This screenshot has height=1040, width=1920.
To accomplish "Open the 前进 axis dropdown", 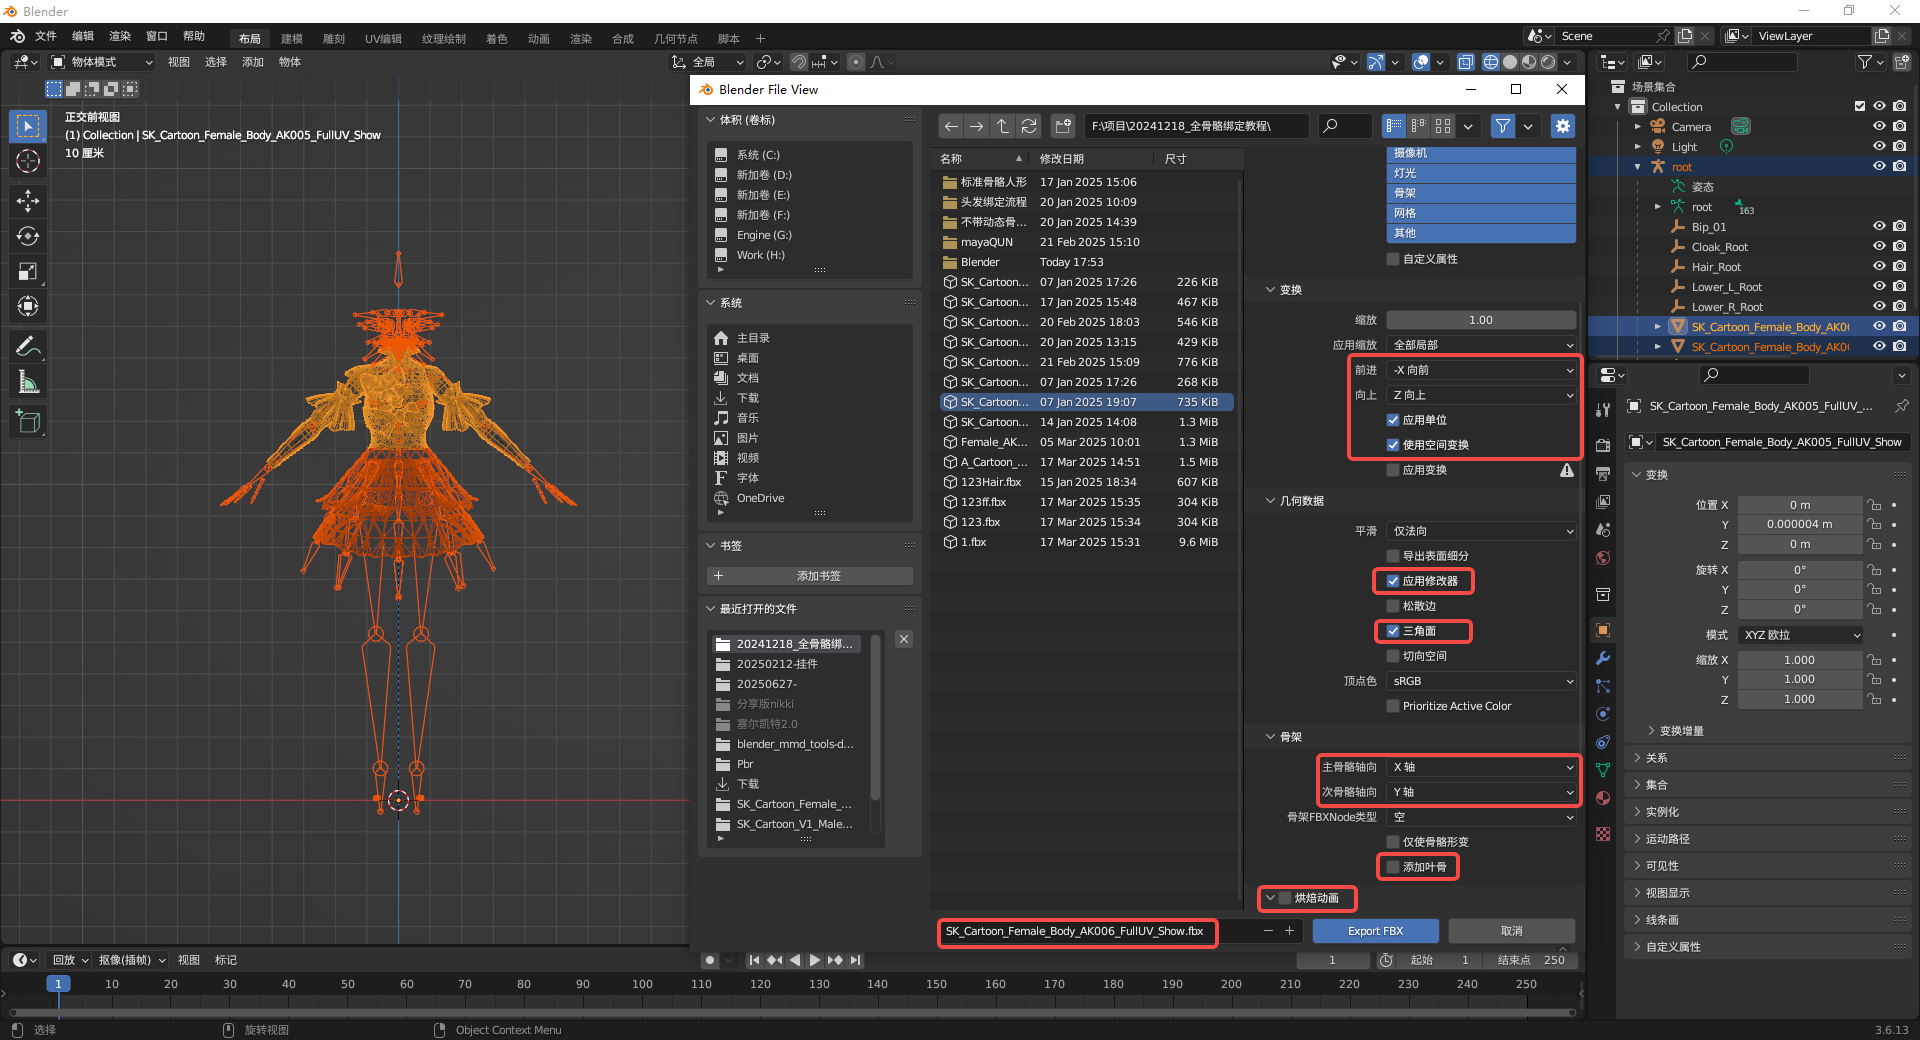I will (x=1481, y=370).
